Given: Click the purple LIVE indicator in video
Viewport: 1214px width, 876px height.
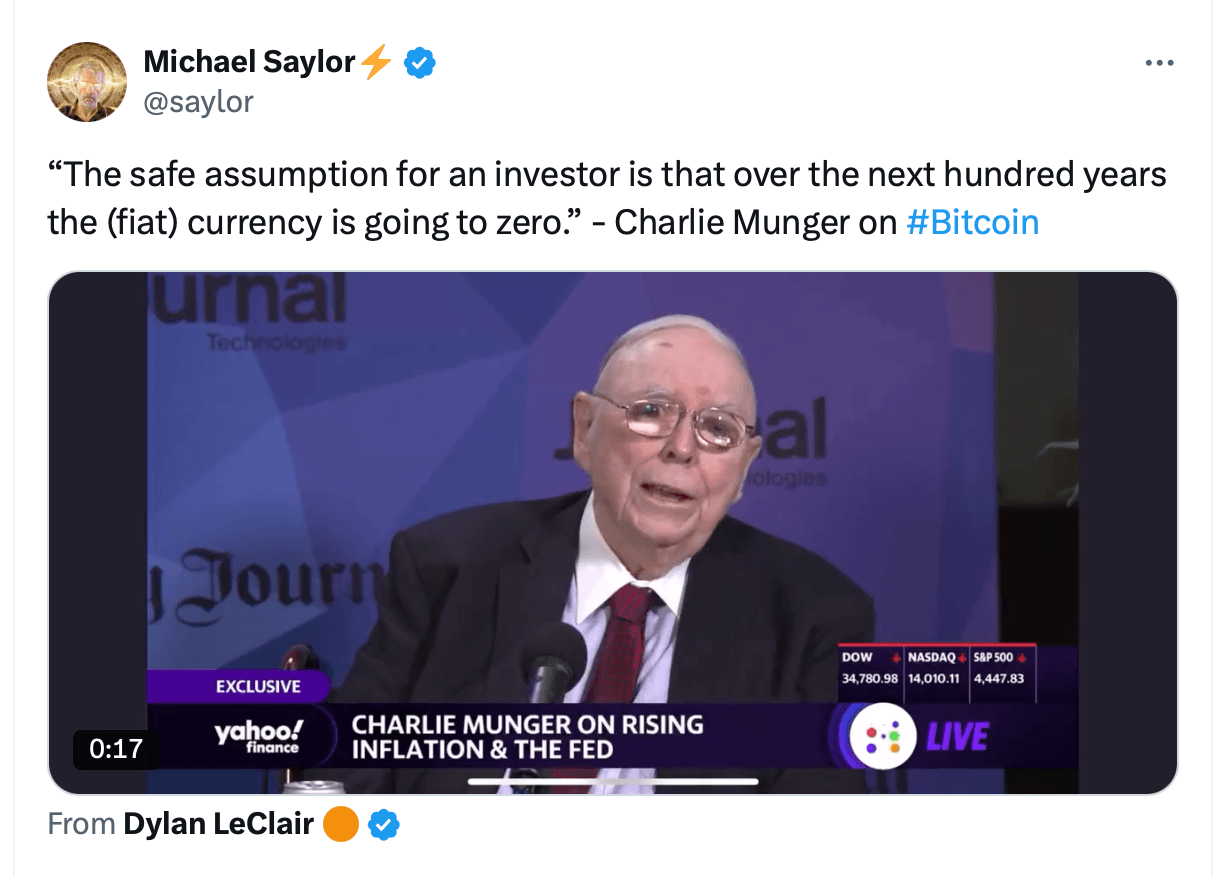Looking at the screenshot, I should click(x=957, y=738).
